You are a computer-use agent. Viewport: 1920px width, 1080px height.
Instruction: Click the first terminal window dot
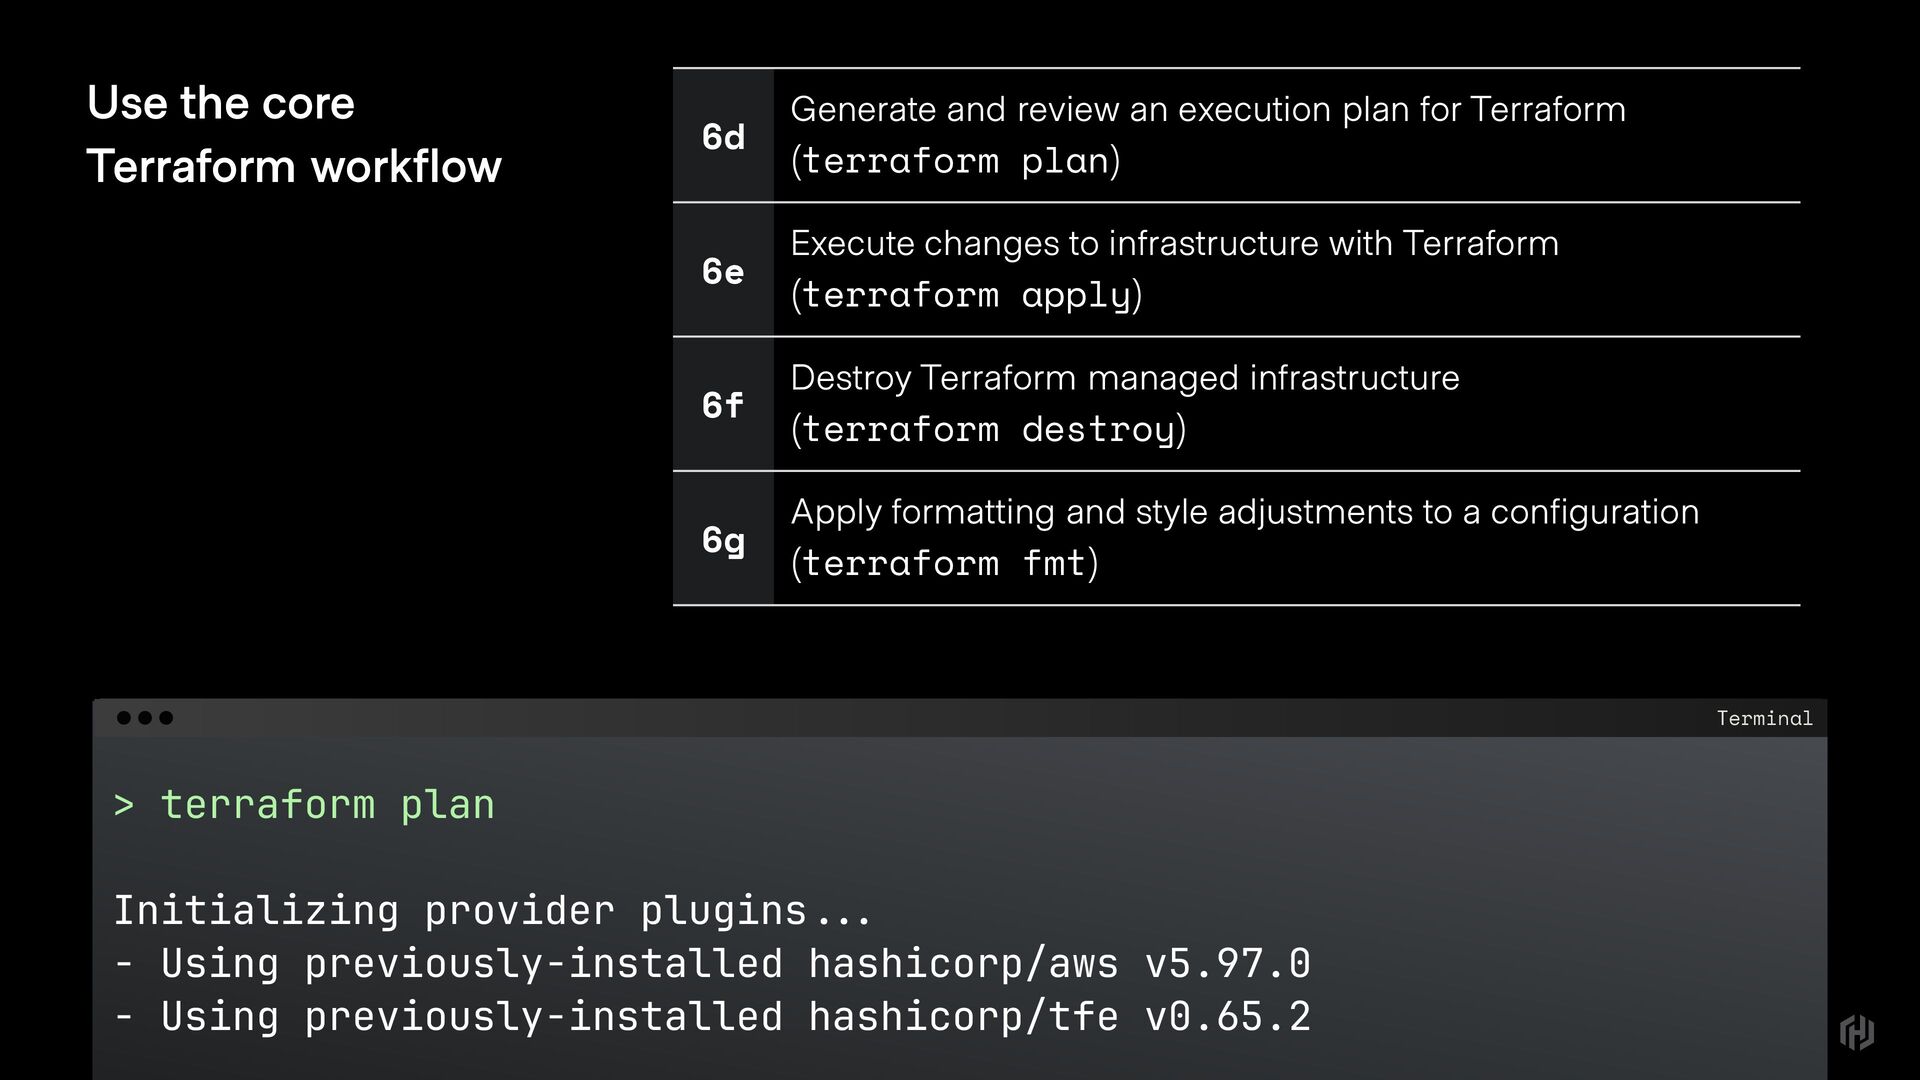(x=124, y=718)
